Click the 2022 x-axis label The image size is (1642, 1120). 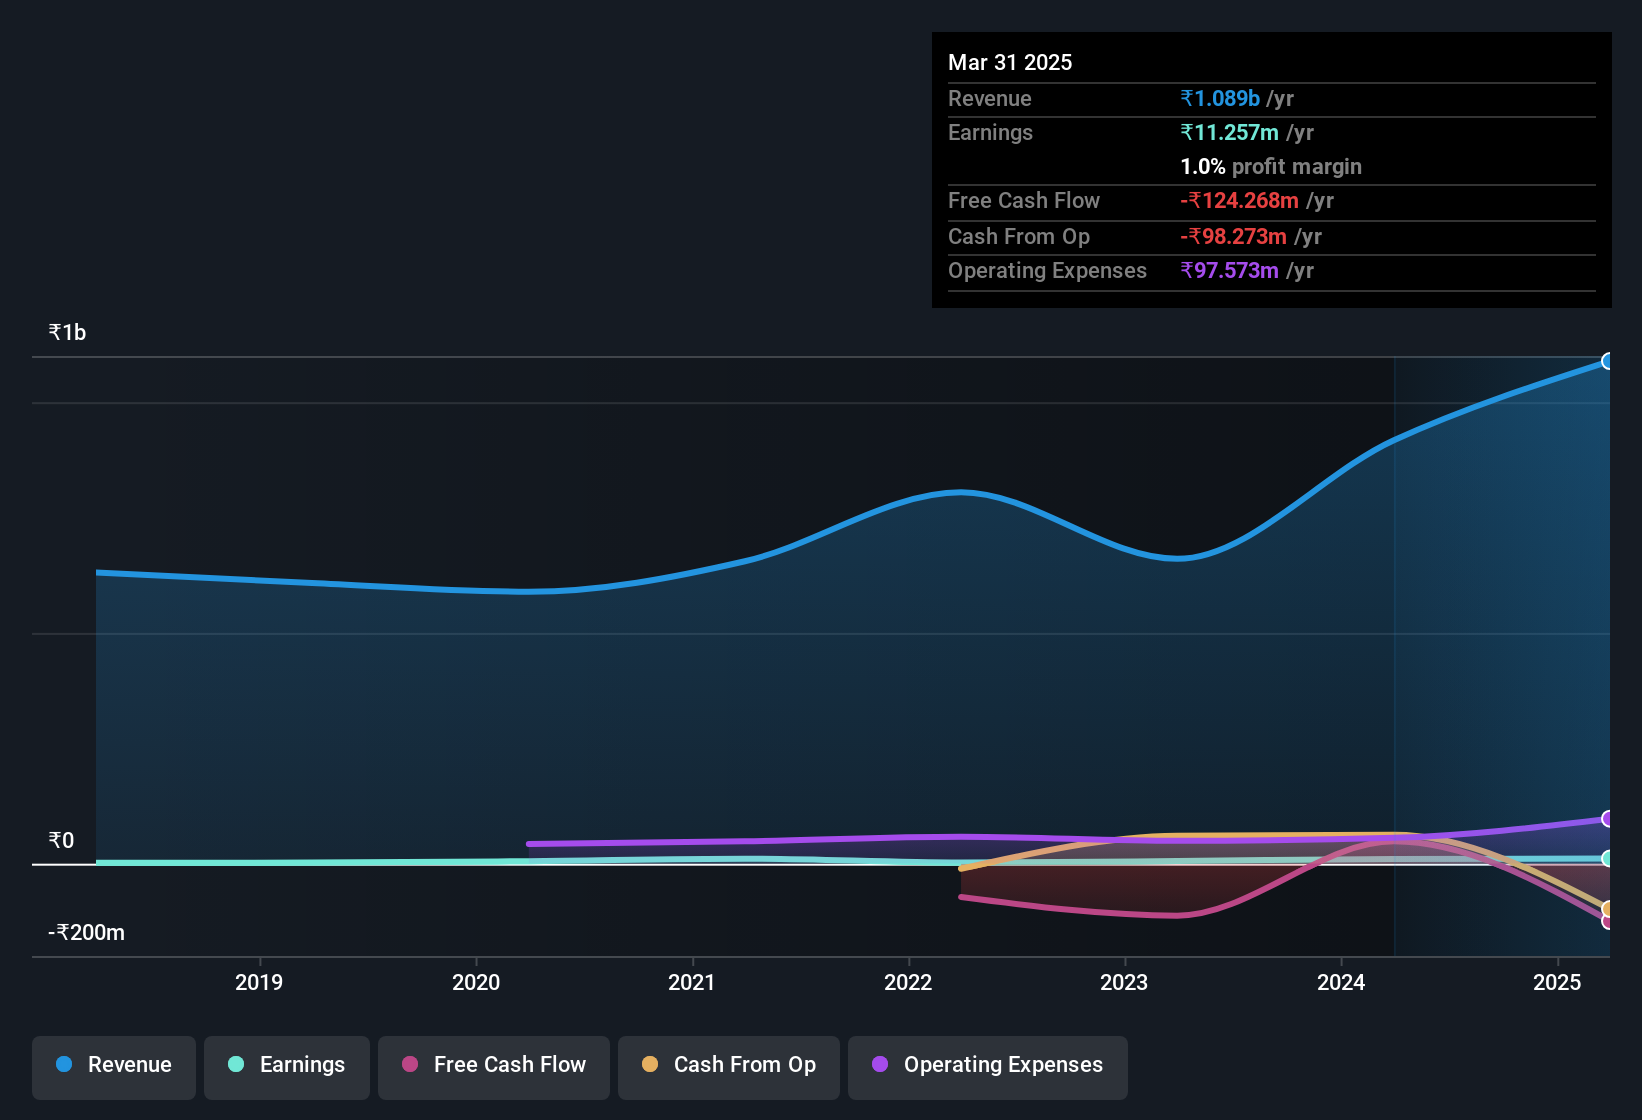(x=908, y=982)
